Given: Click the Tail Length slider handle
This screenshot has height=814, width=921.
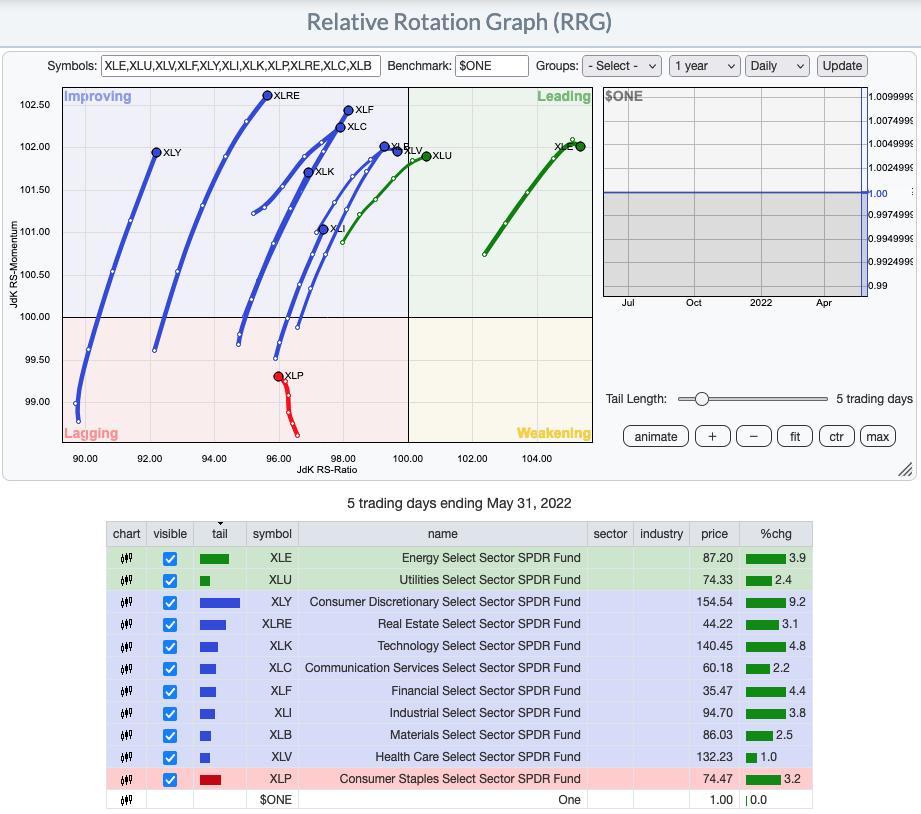Looking at the screenshot, I should tap(701, 399).
